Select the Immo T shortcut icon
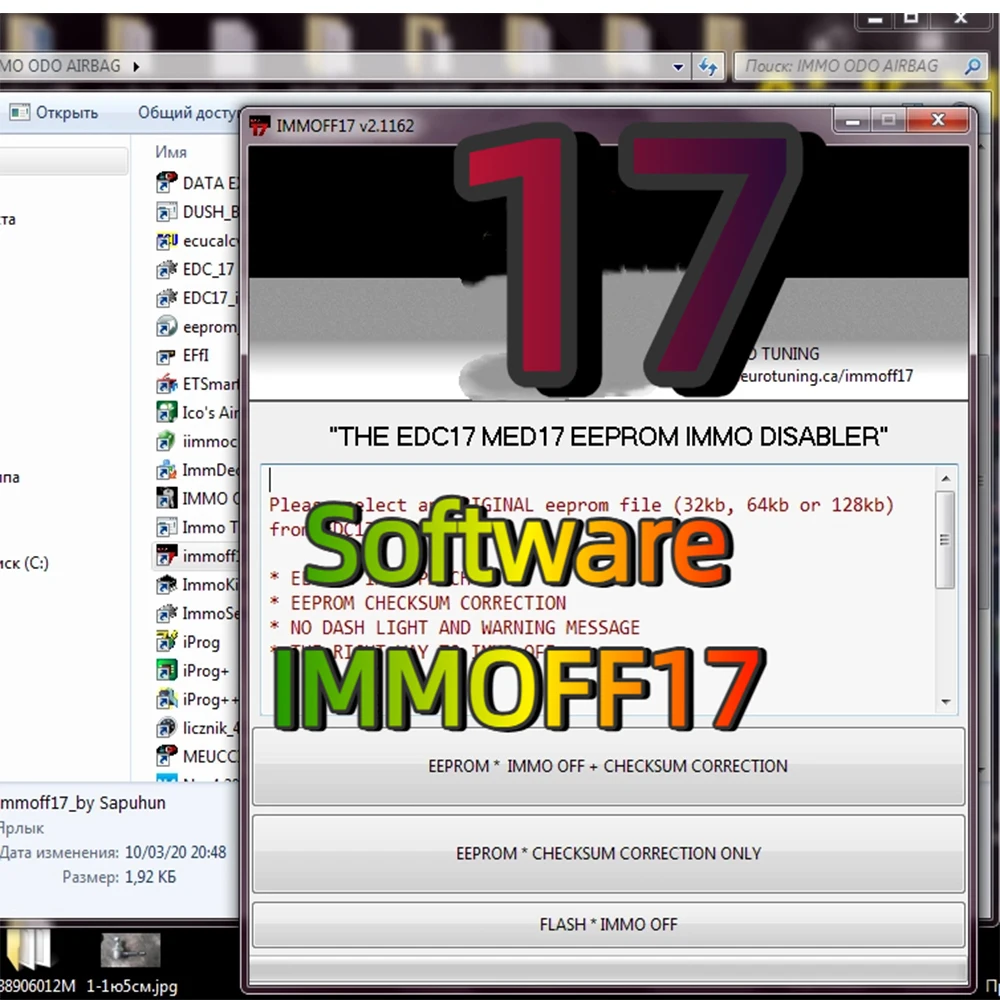 point(166,527)
